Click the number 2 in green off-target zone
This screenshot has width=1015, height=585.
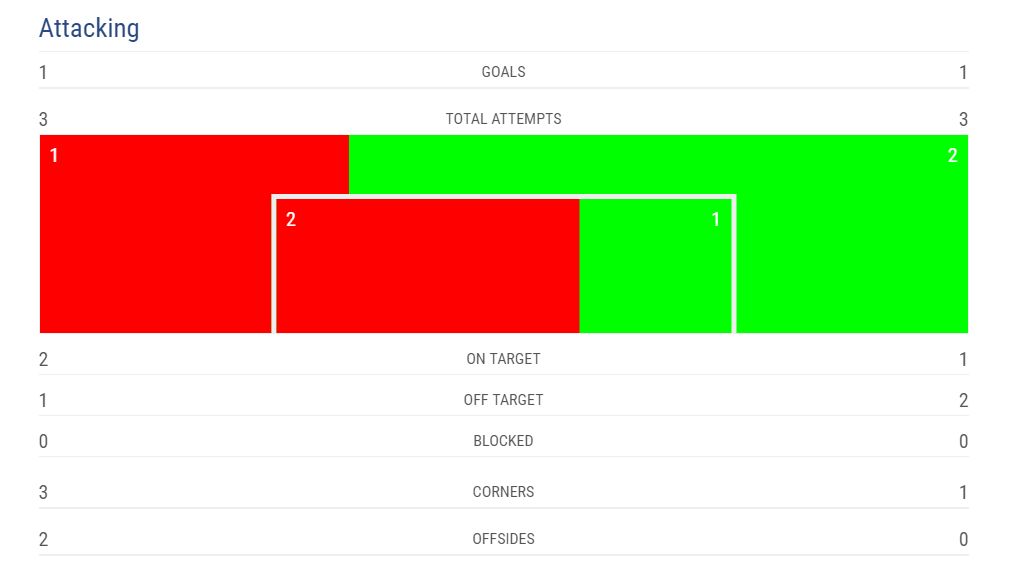coord(952,156)
